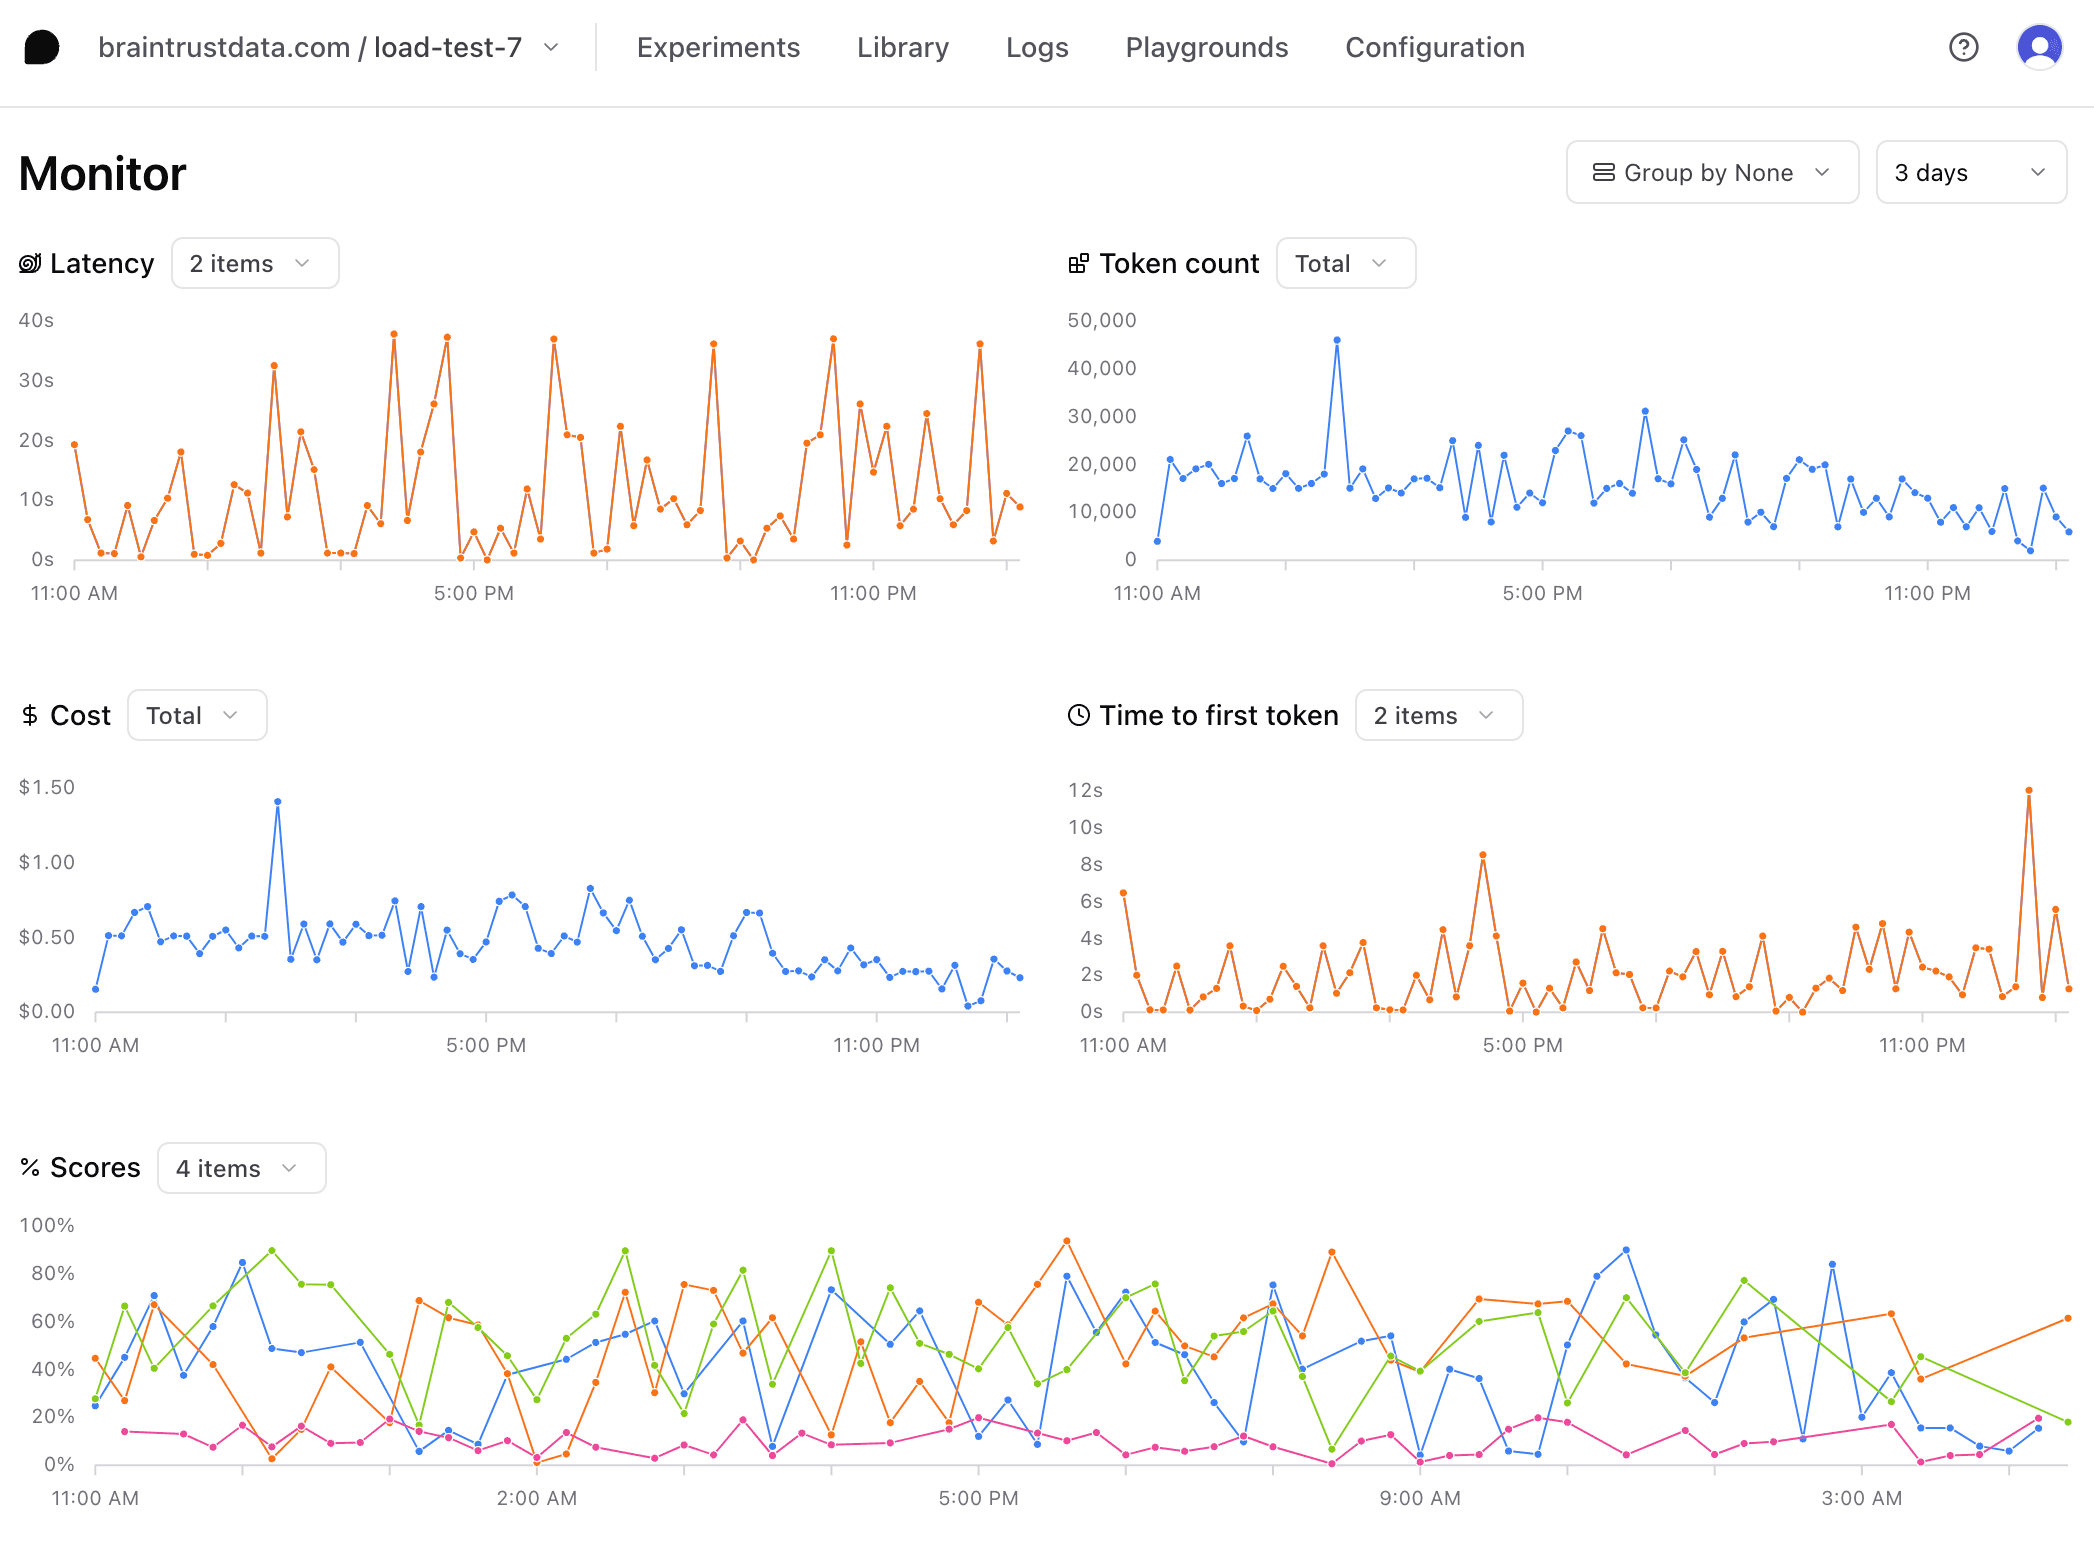Click the 100% label on Scores axis
Viewport: 2094px width, 1552px height.
[47, 1225]
